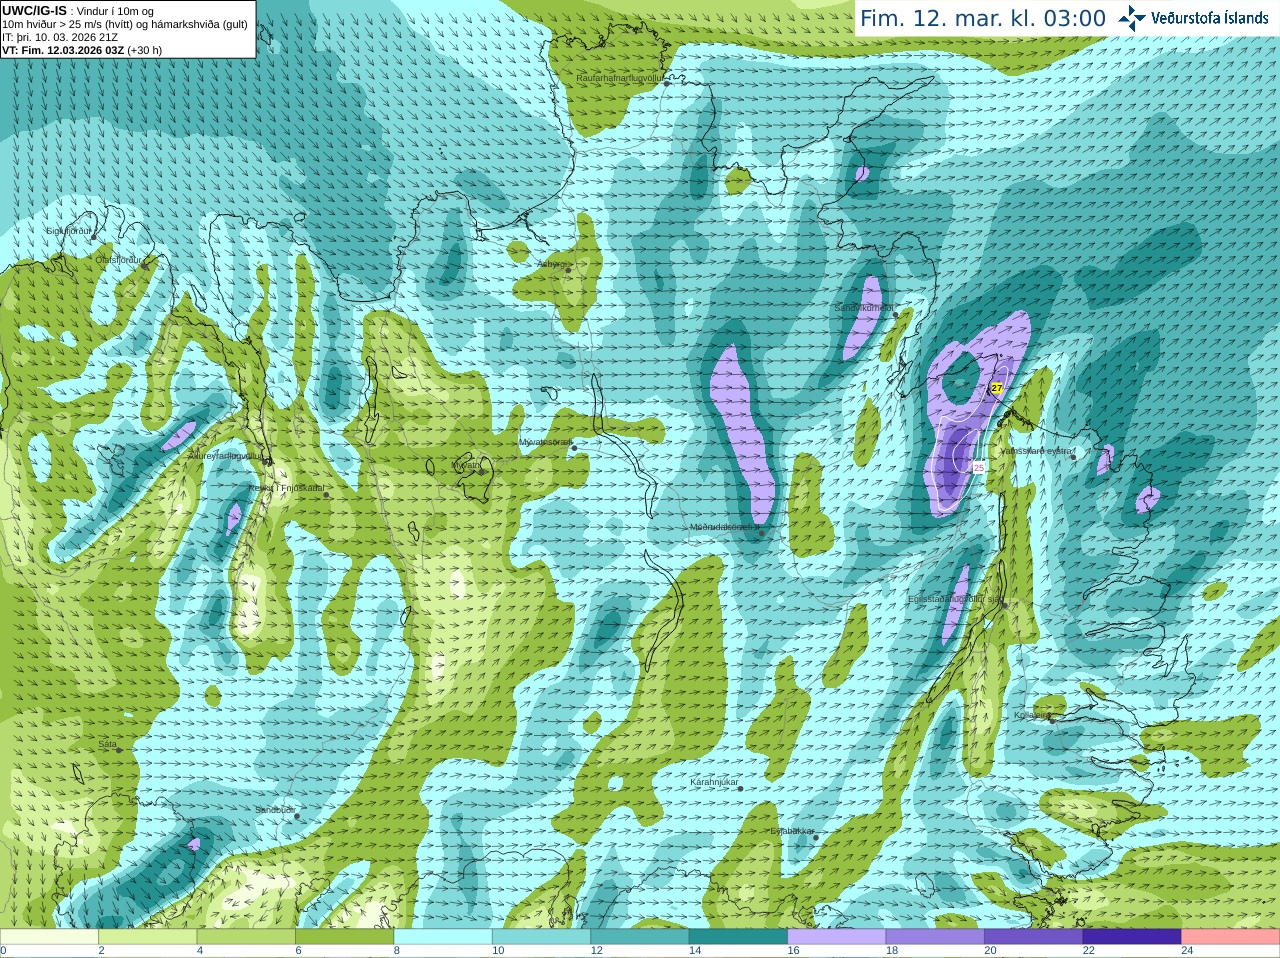Viewport: 1280px width, 958px height.
Task: Select the Mývatn station label
Action: tap(466, 464)
